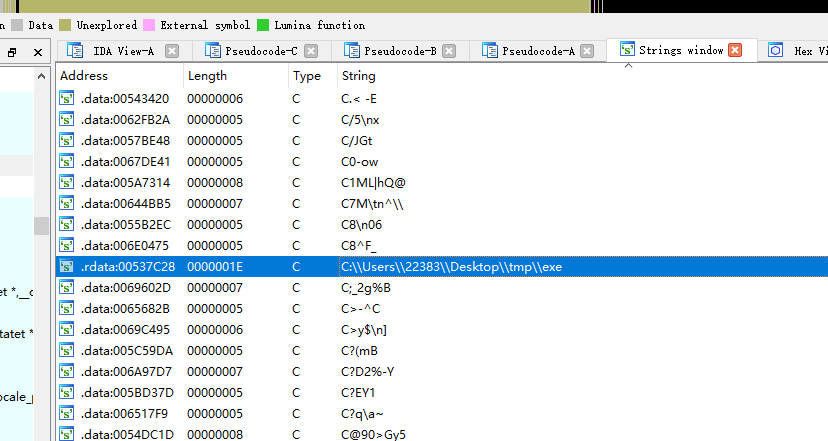Screen dimensions: 828x441
Task: Select address .data:0069C495
Action: [125, 330]
